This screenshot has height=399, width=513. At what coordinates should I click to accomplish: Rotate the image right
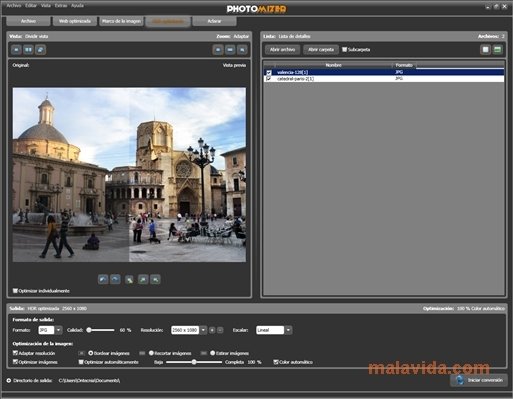115,279
